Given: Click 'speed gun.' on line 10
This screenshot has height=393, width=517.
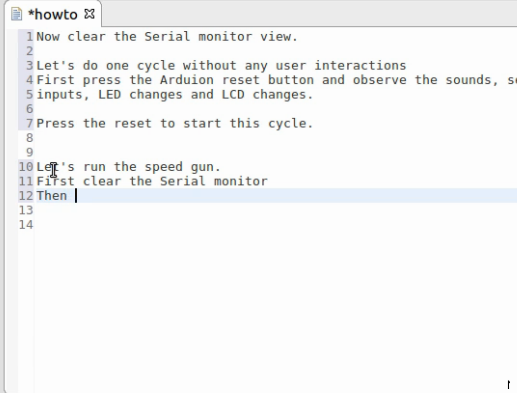Looking at the screenshot, I should click(x=182, y=167).
